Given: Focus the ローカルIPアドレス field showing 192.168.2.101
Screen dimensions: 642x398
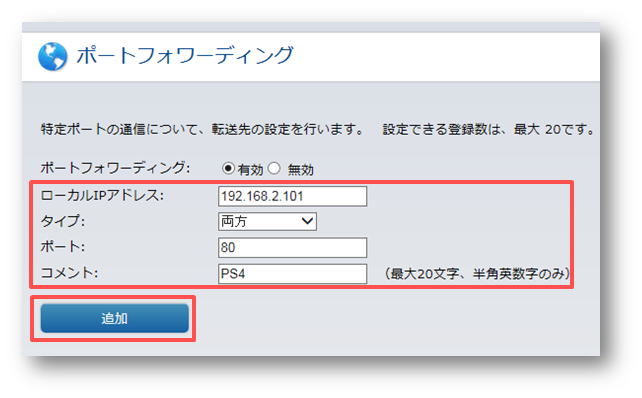Looking at the screenshot, I should tap(292, 196).
